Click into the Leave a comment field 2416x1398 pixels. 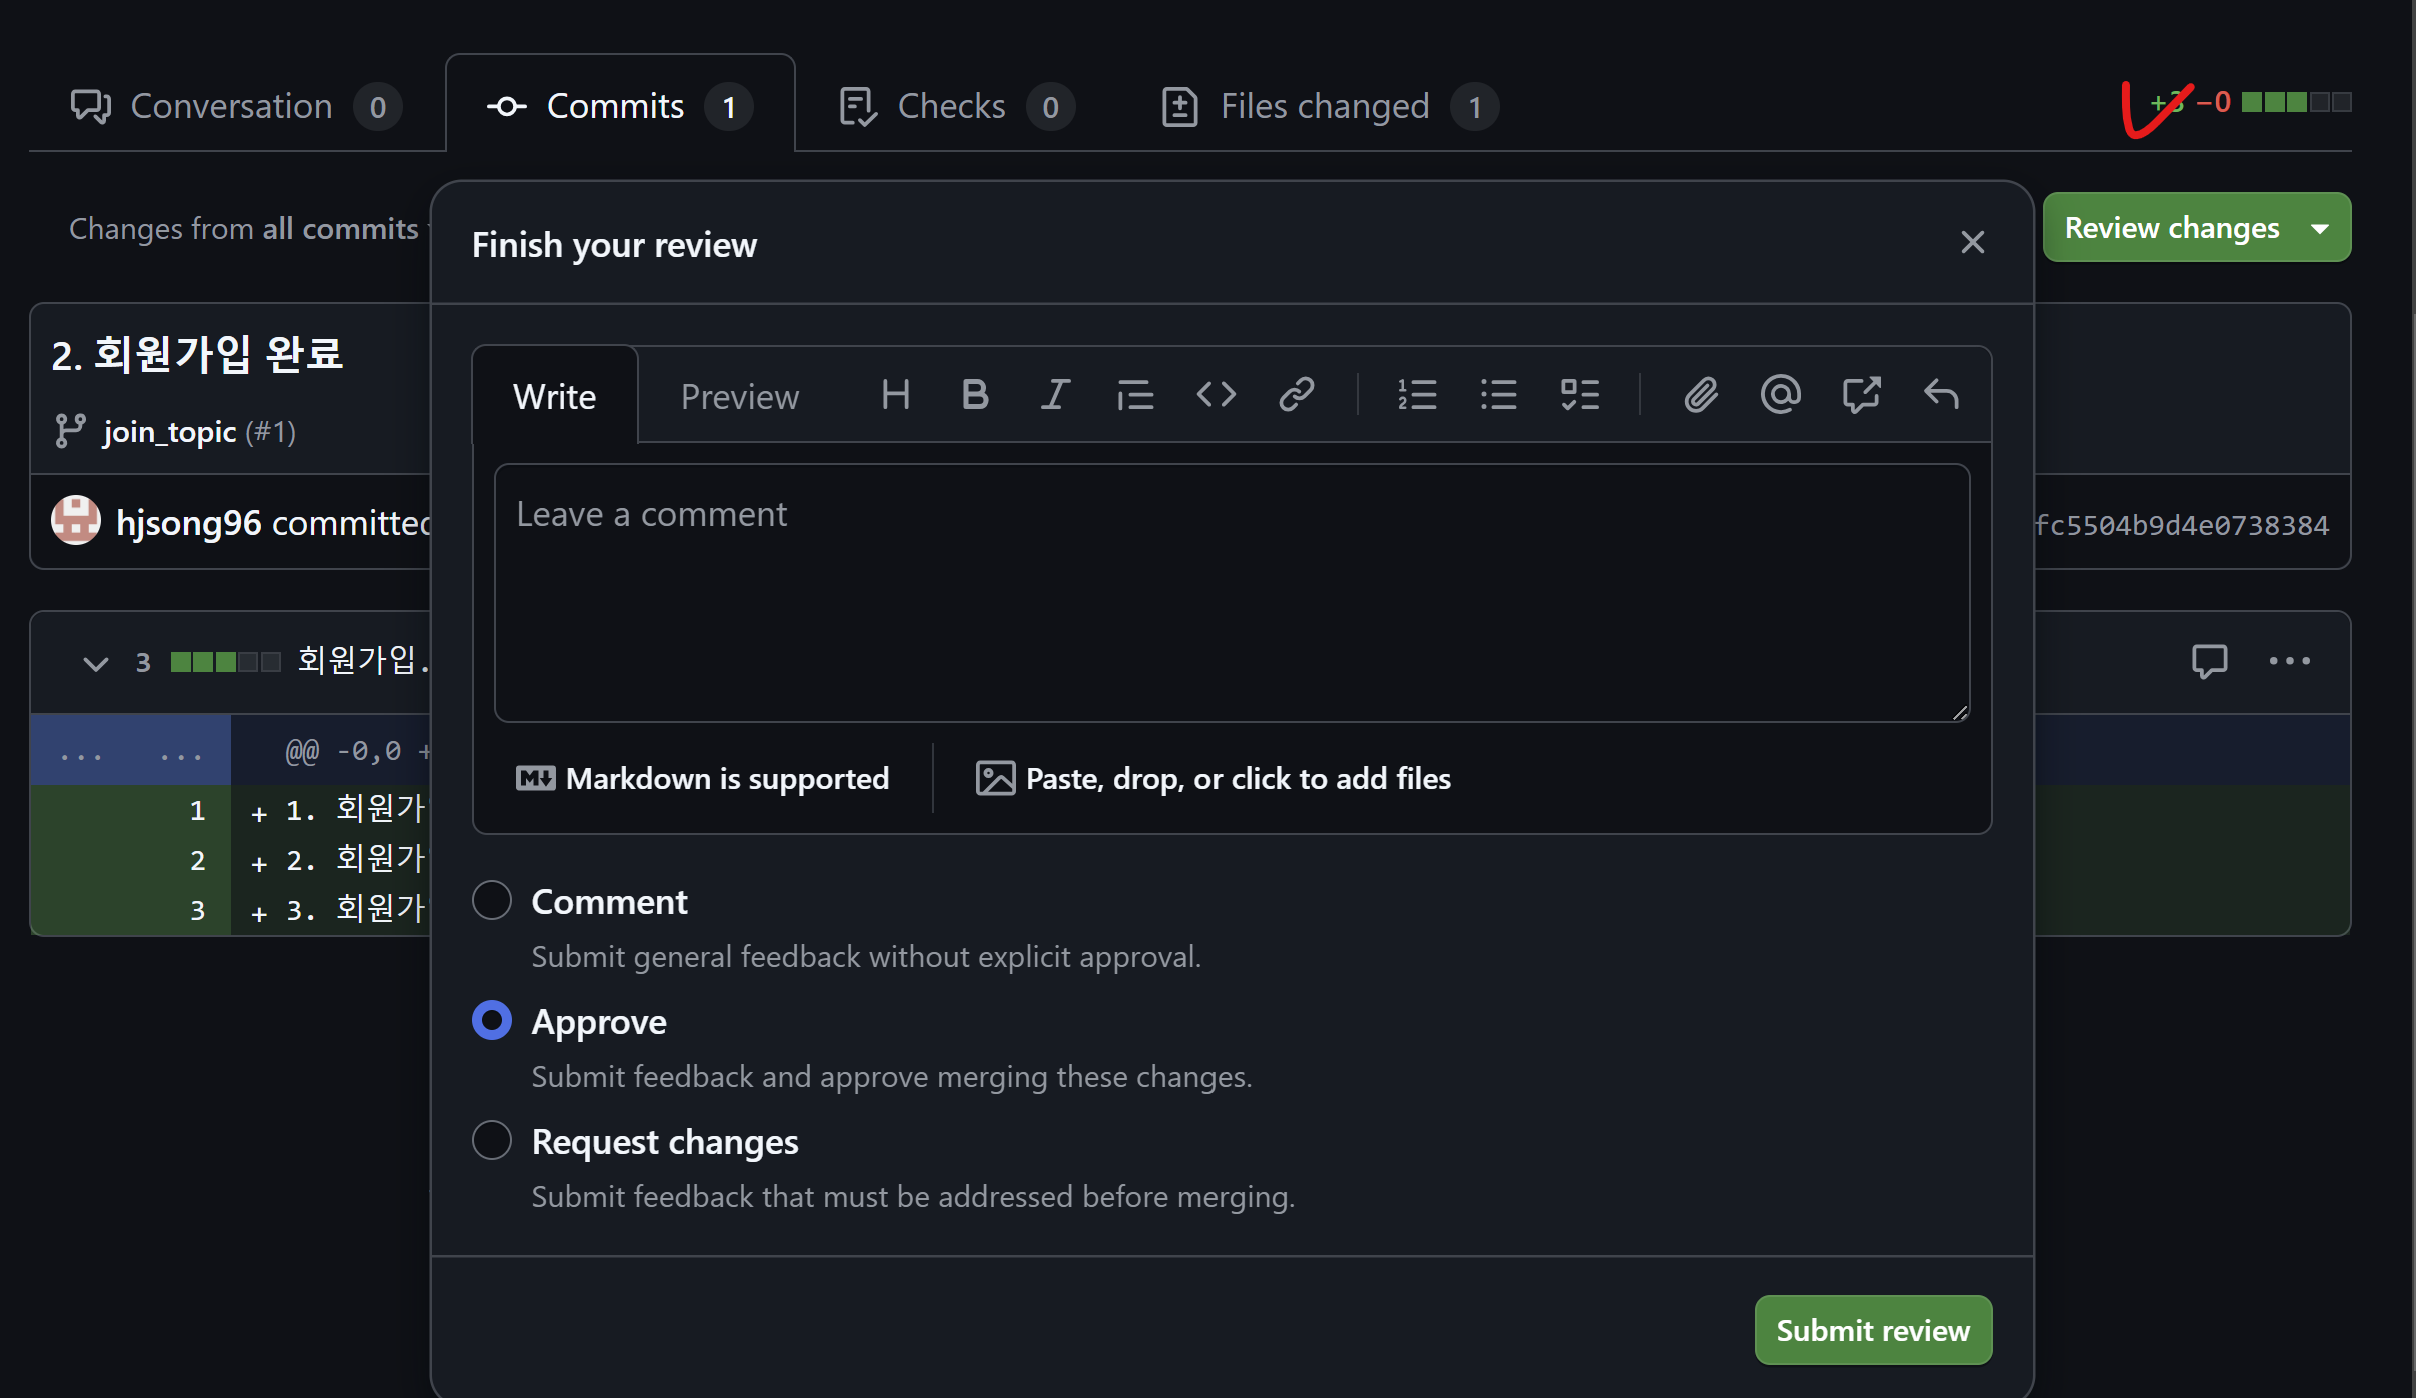(x=1231, y=592)
